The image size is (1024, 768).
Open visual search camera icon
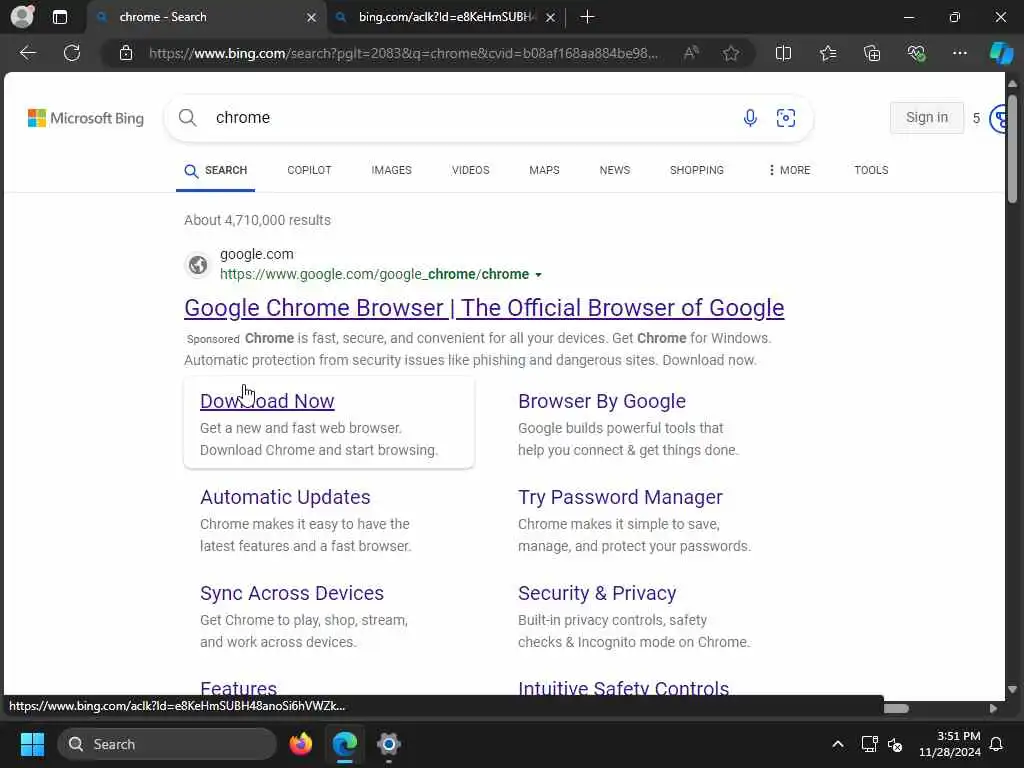pos(786,118)
